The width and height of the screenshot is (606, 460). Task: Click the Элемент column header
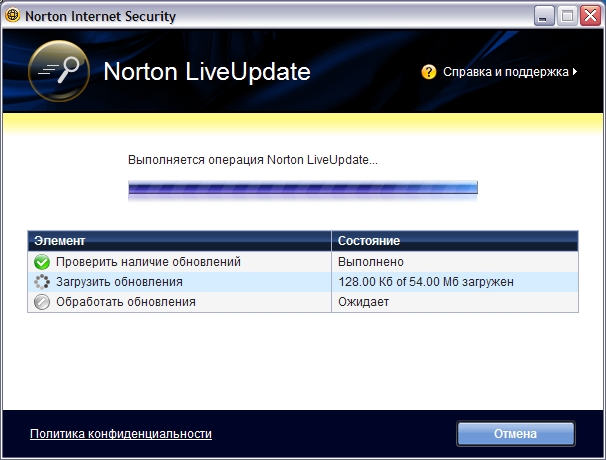pyautogui.click(x=179, y=241)
